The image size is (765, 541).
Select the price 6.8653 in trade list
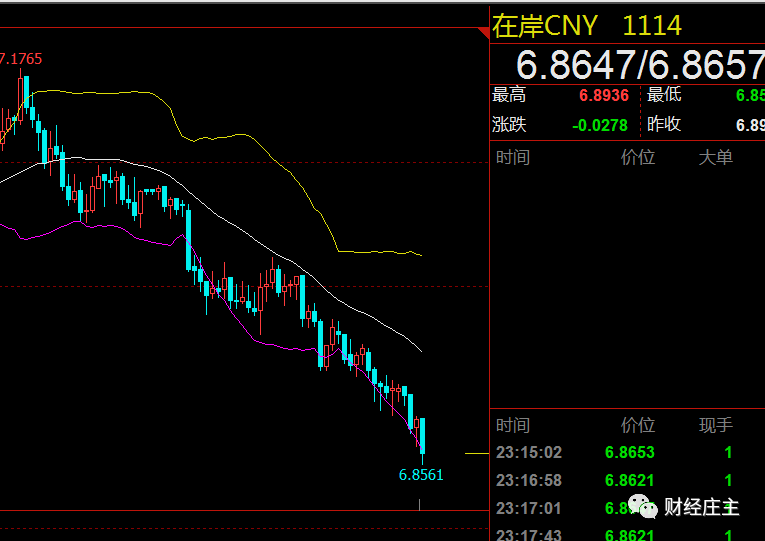(x=629, y=453)
